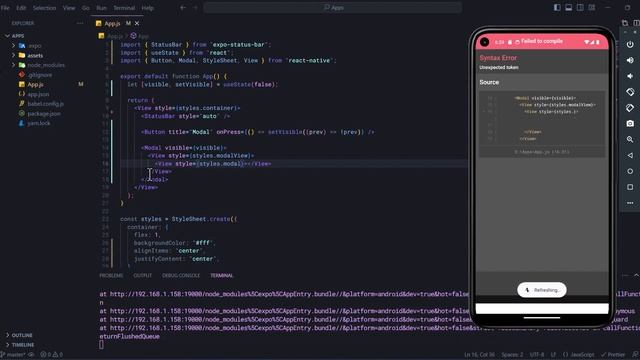Take an emulator screenshot with the camera icon
Viewport: 640px width, 360px height.
pyautogui.click(x=630, y=123)
